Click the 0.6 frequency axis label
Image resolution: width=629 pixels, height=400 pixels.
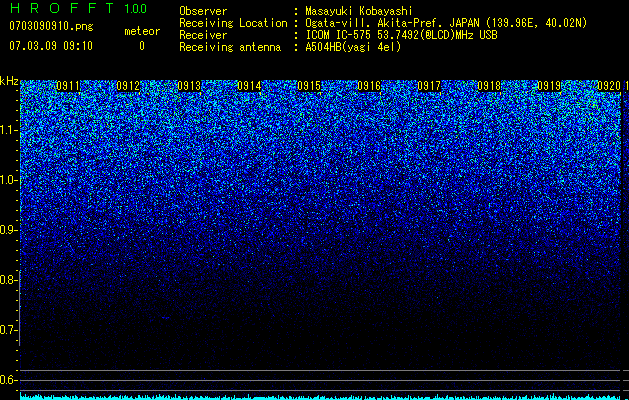click(x=8, y=380)
